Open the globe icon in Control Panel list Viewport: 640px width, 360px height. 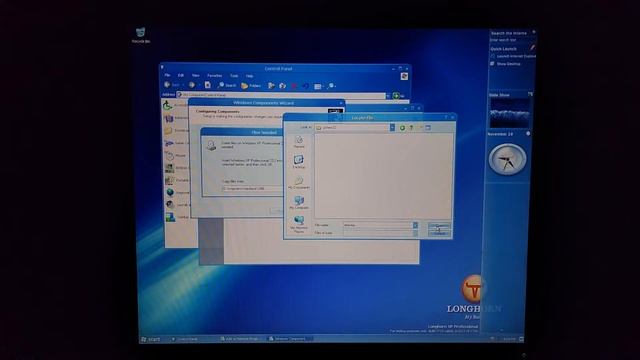point(170,192)
